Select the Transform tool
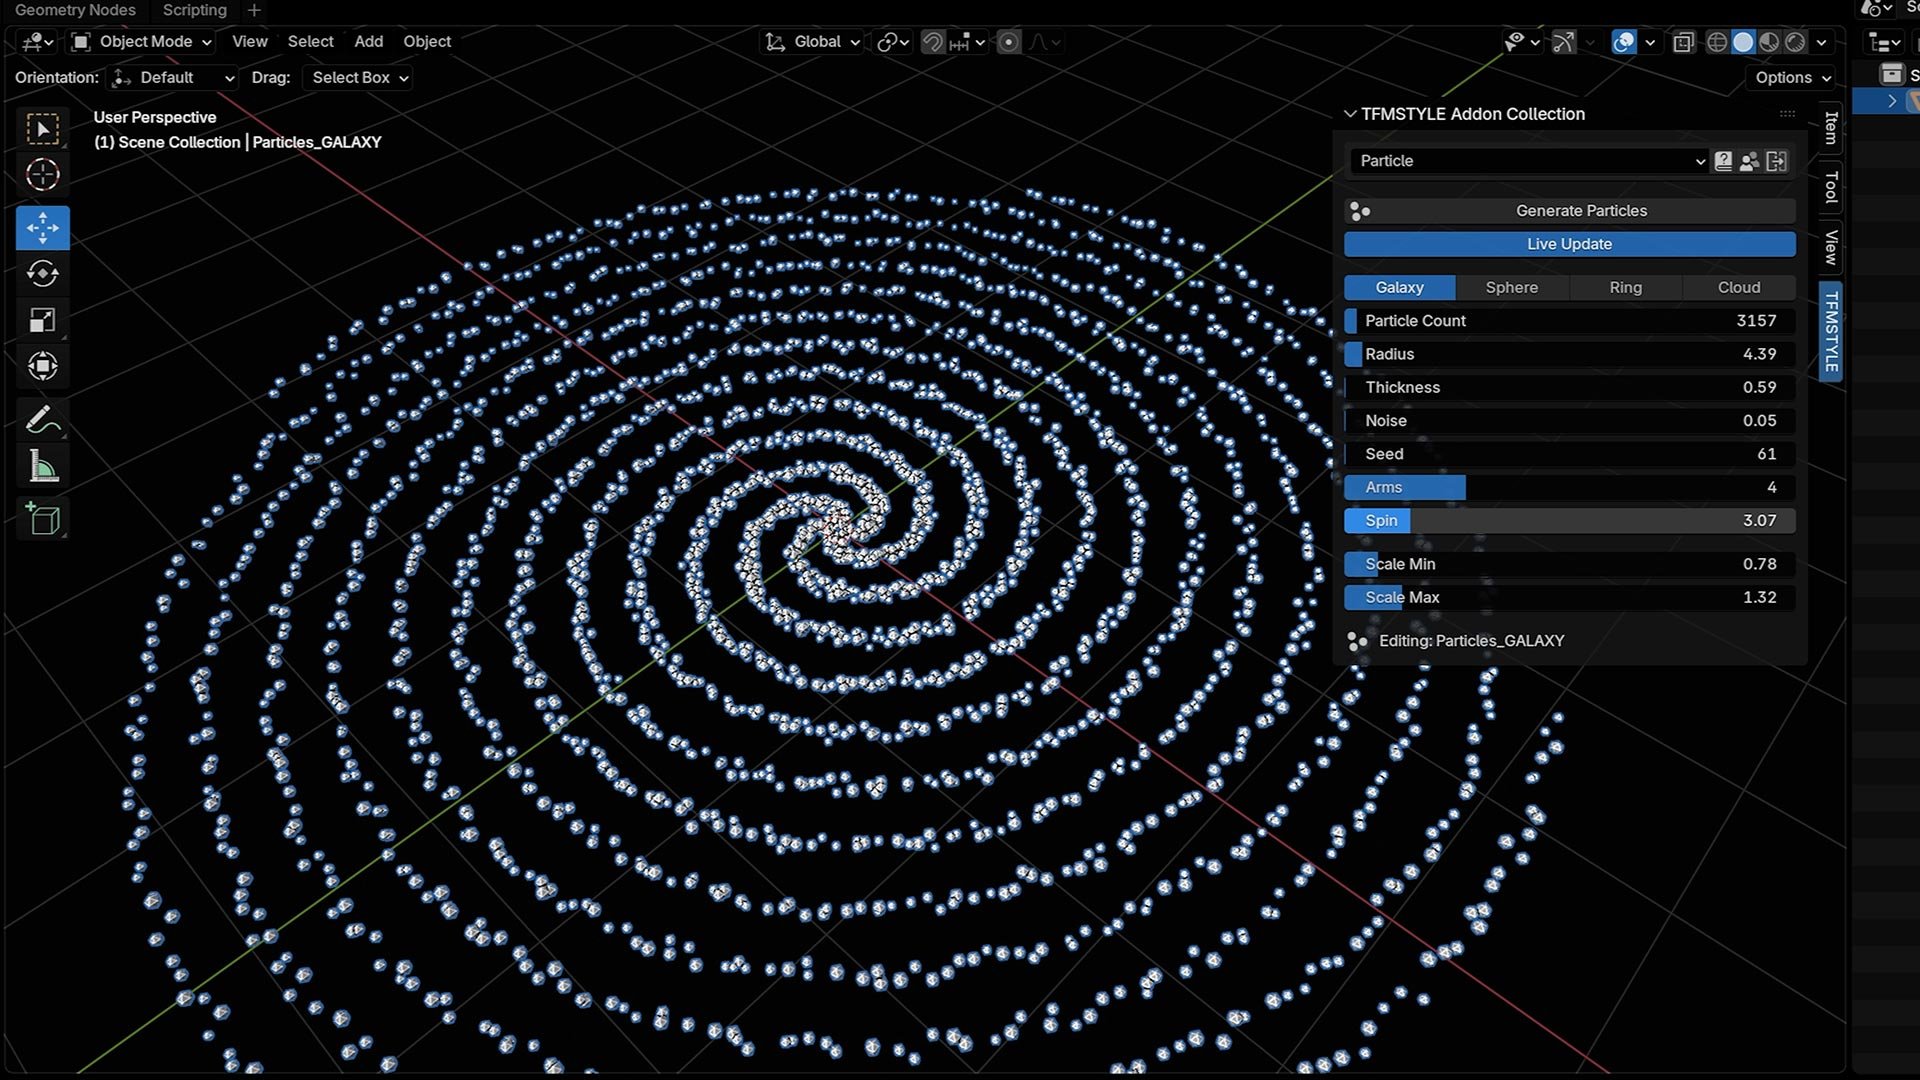 point(42,366)
